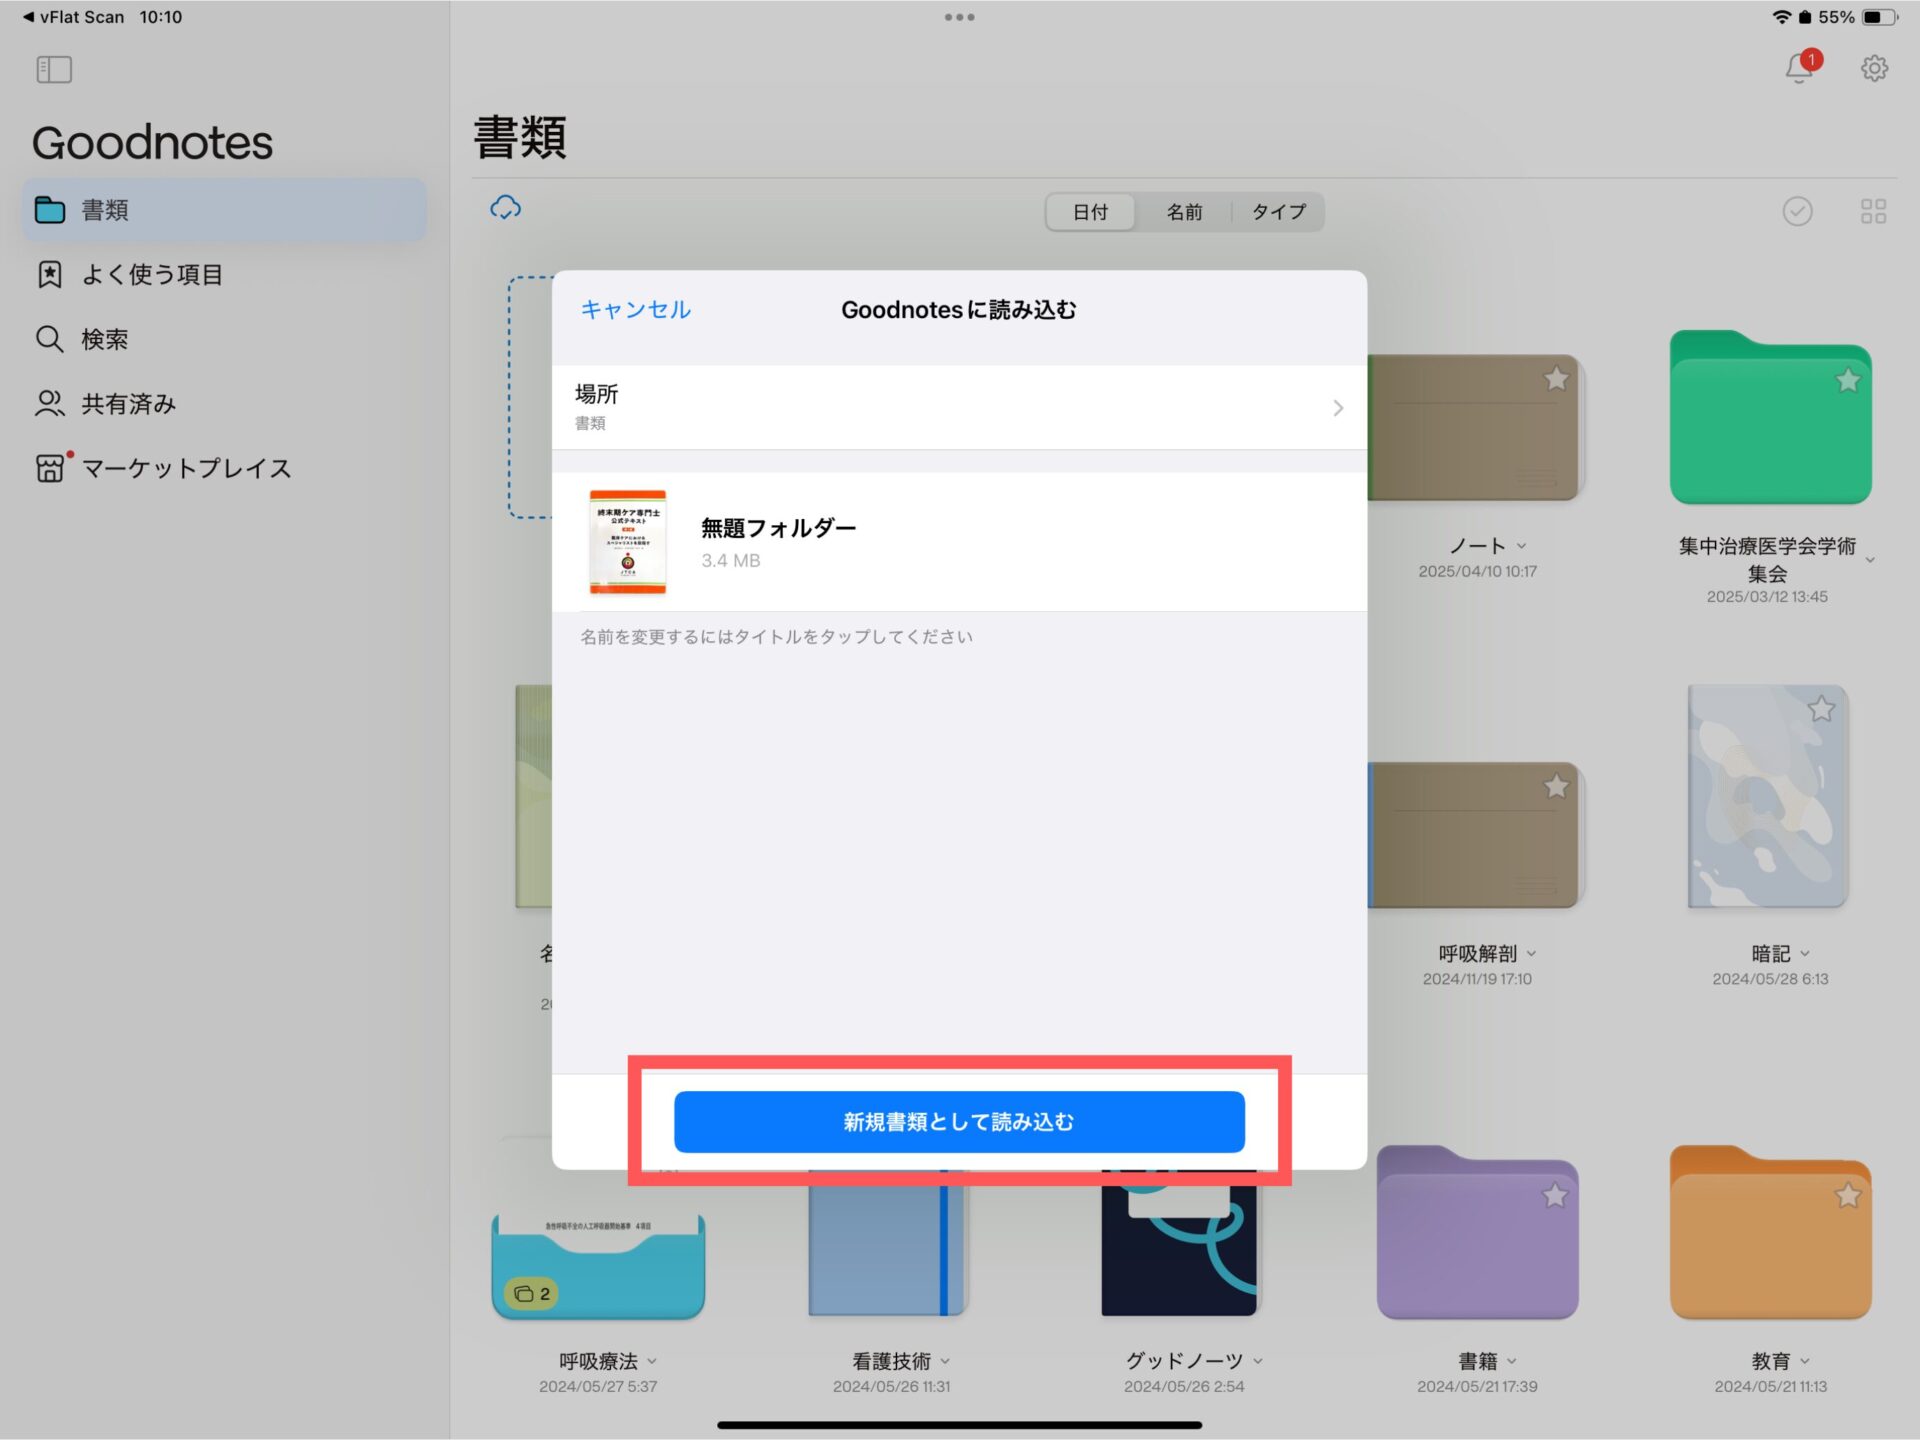1920x1440 pixels.
Task: Click the 2025/04/10 10:17 date text
Action: coord(1477,572)
